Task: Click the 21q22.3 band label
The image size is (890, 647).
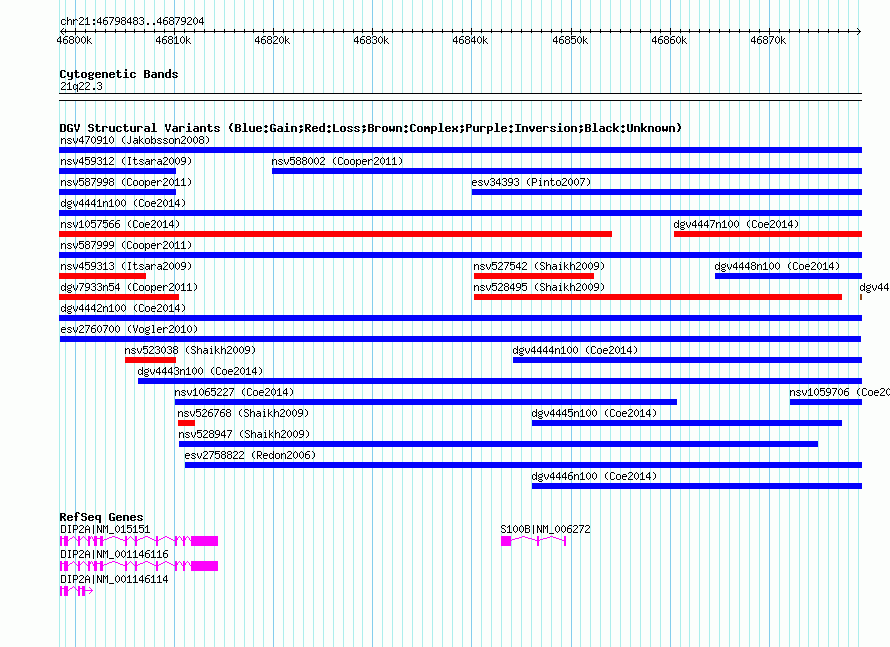Action: [x=81, y=86]
